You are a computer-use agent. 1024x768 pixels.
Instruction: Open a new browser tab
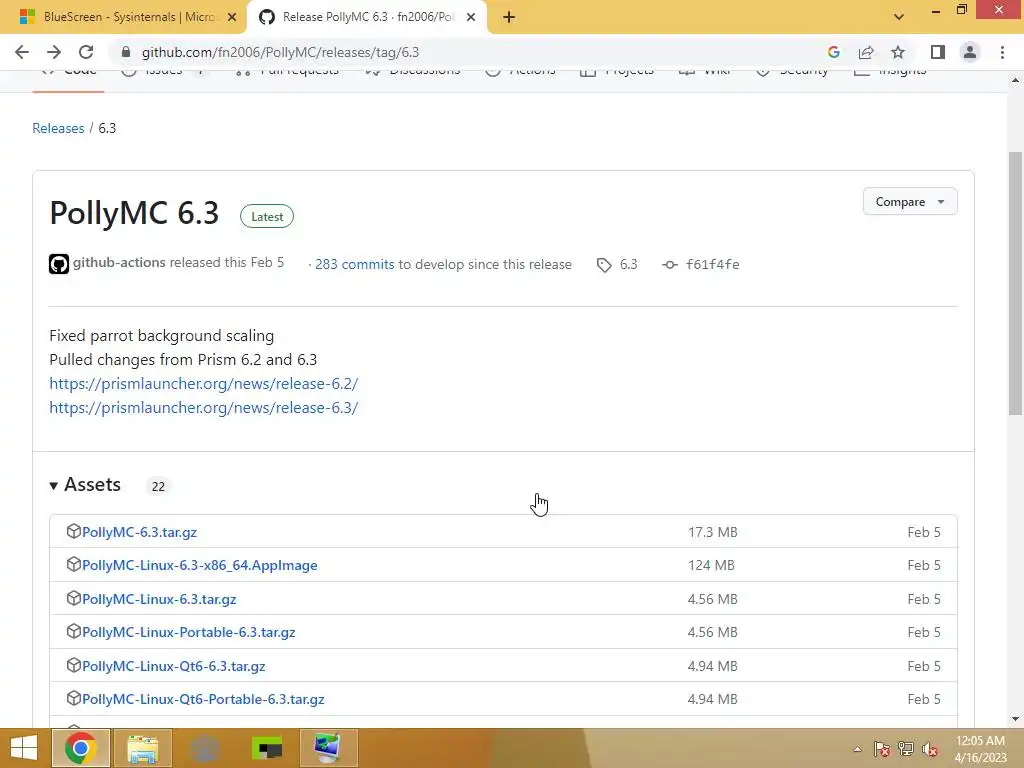[509, 18]
